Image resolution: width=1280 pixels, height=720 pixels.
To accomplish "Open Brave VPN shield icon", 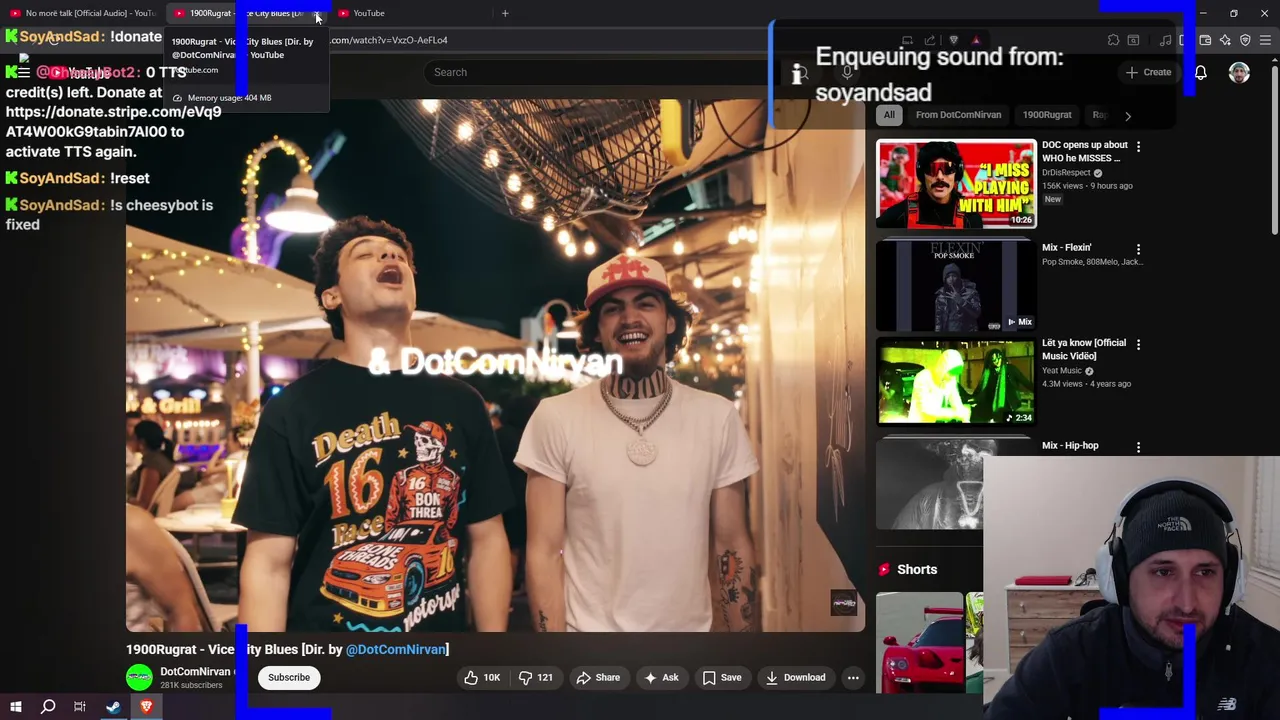I will 1245,40.
